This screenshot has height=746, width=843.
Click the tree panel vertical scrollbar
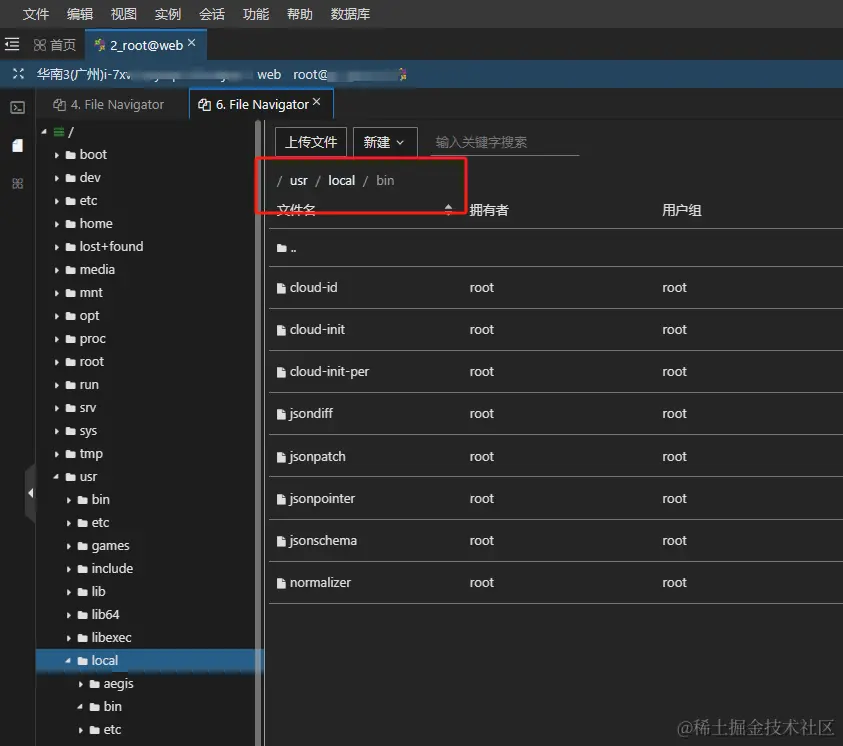[258, 433]
